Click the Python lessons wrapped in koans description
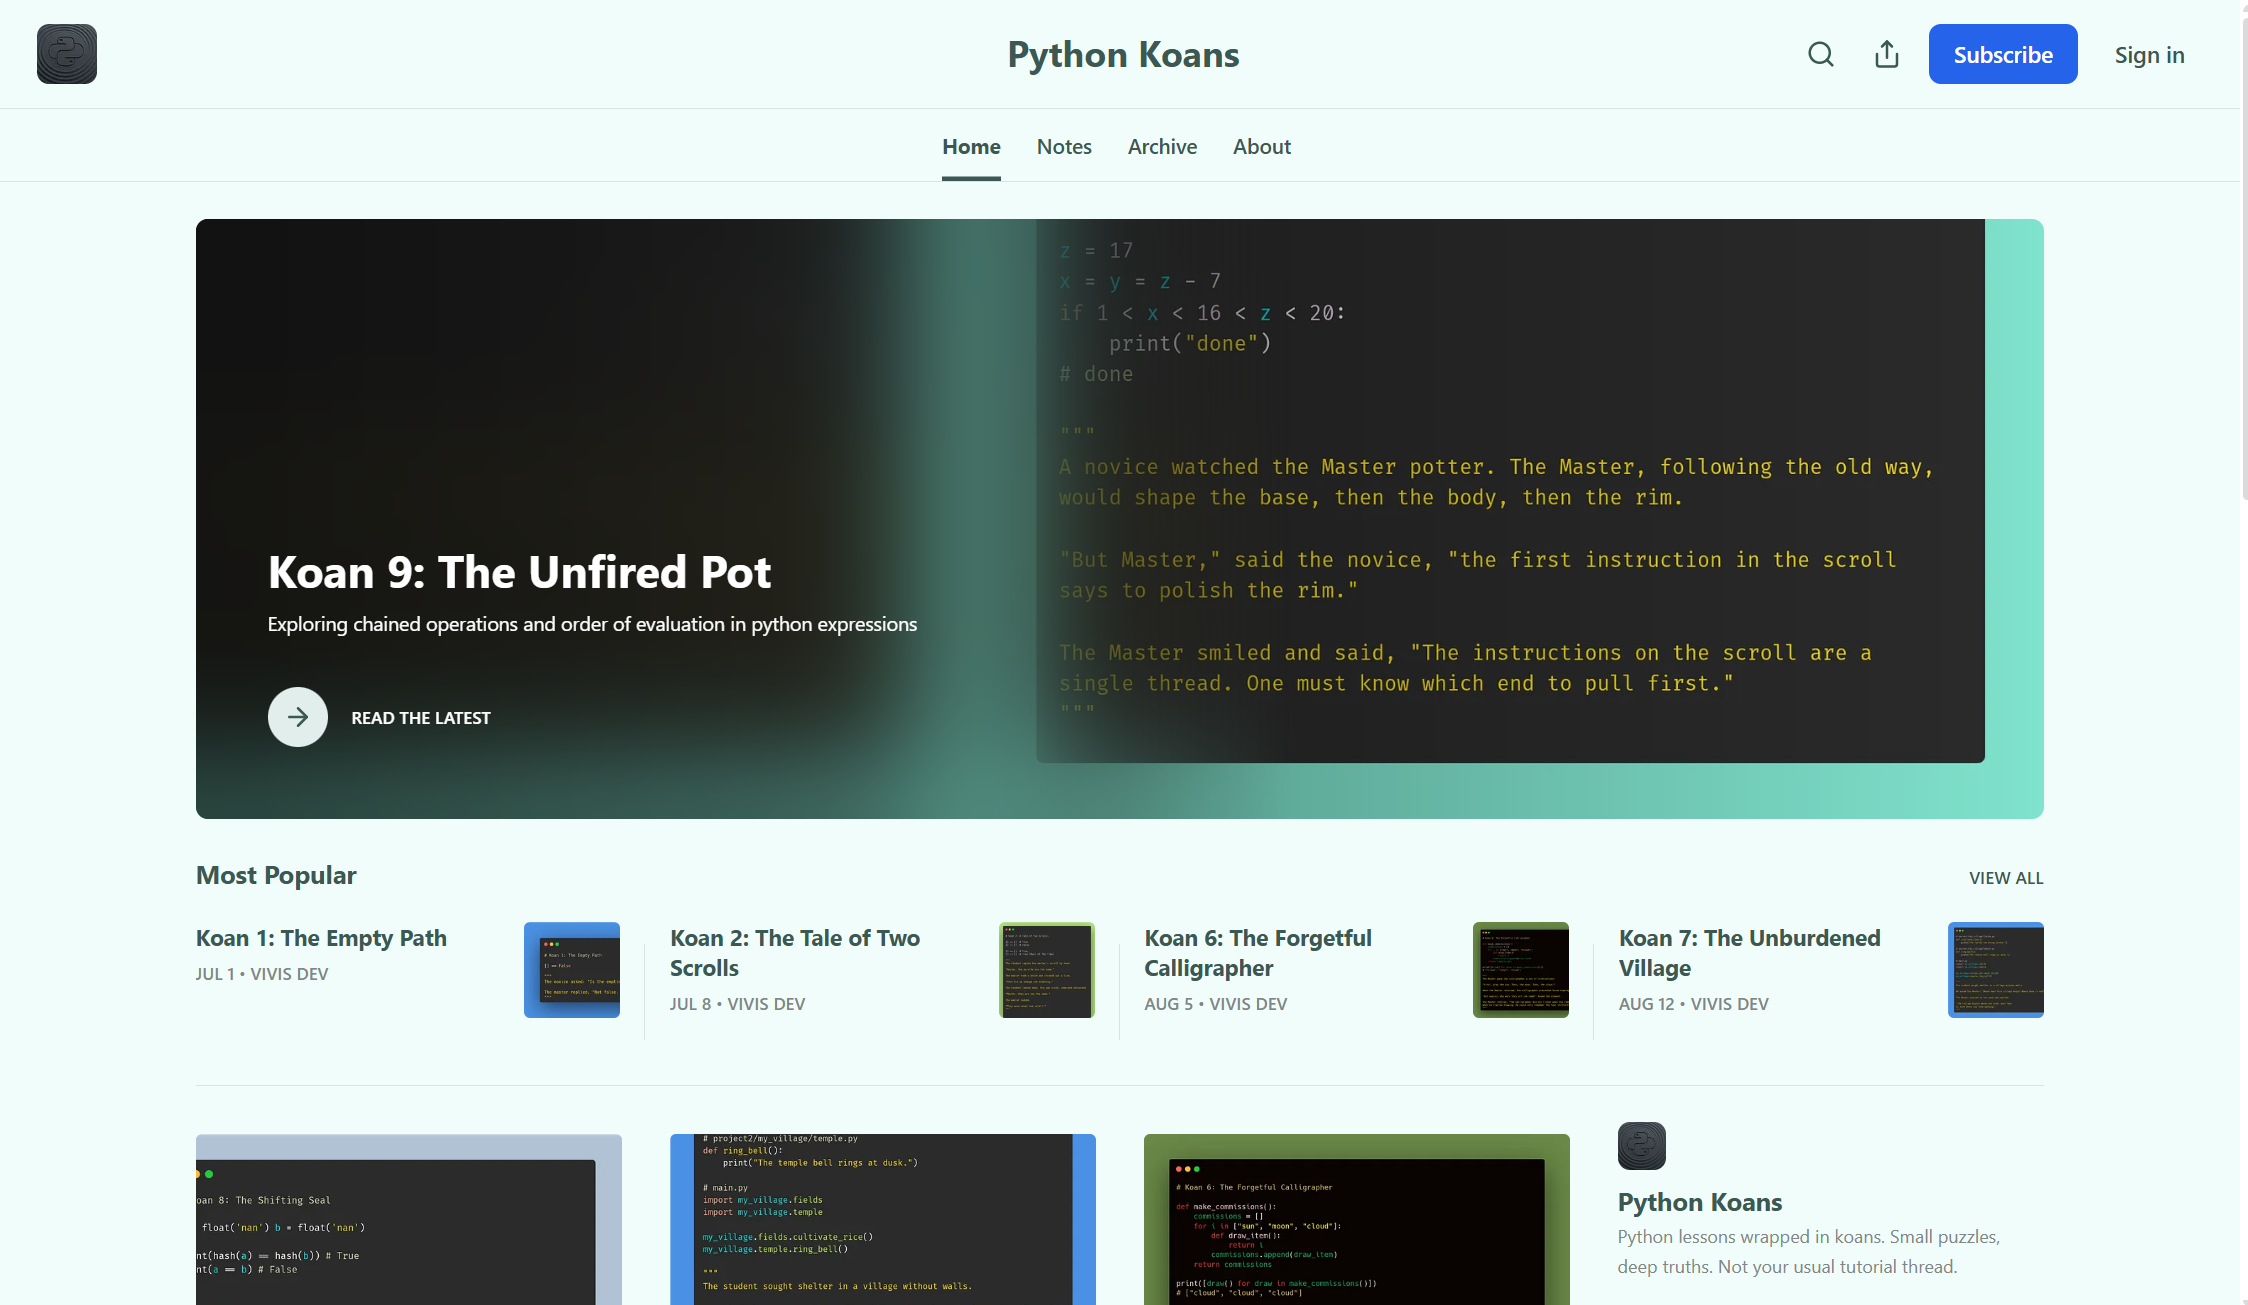The height and width of the screenshot is (1305, 2248). (1809, 1252)
